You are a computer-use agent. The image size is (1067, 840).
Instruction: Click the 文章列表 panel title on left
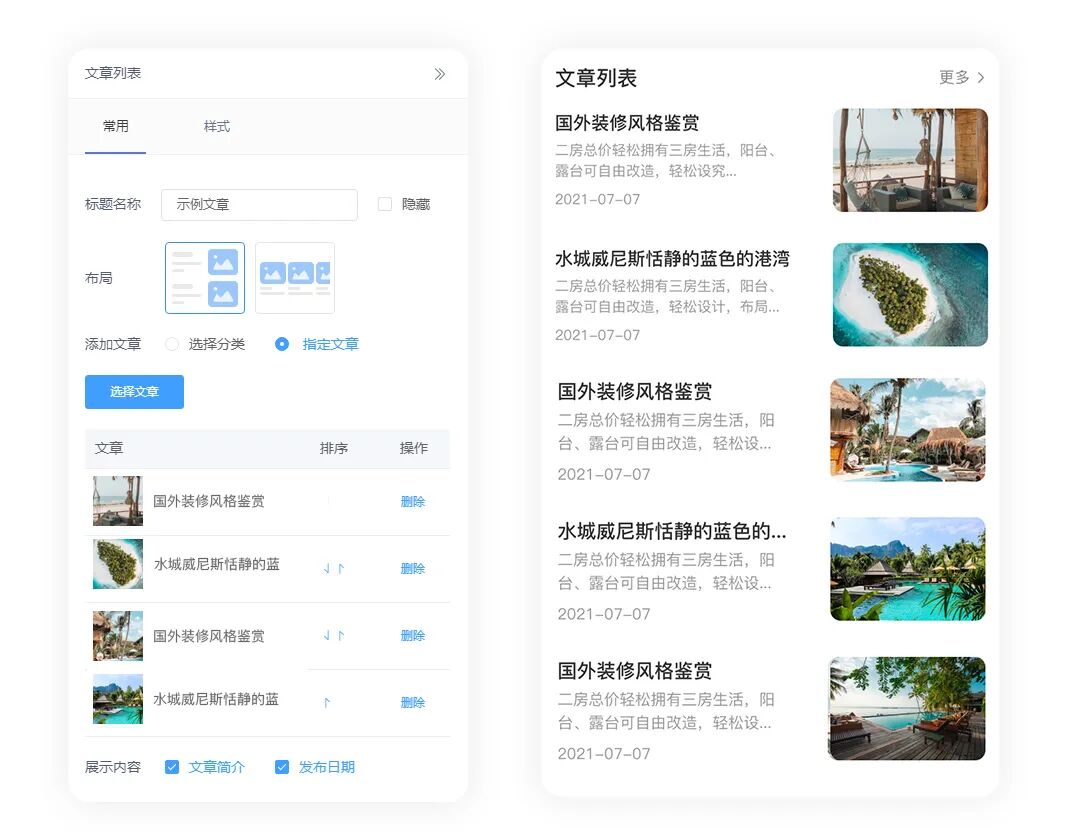pyautogui.click(x=113, y=74)
